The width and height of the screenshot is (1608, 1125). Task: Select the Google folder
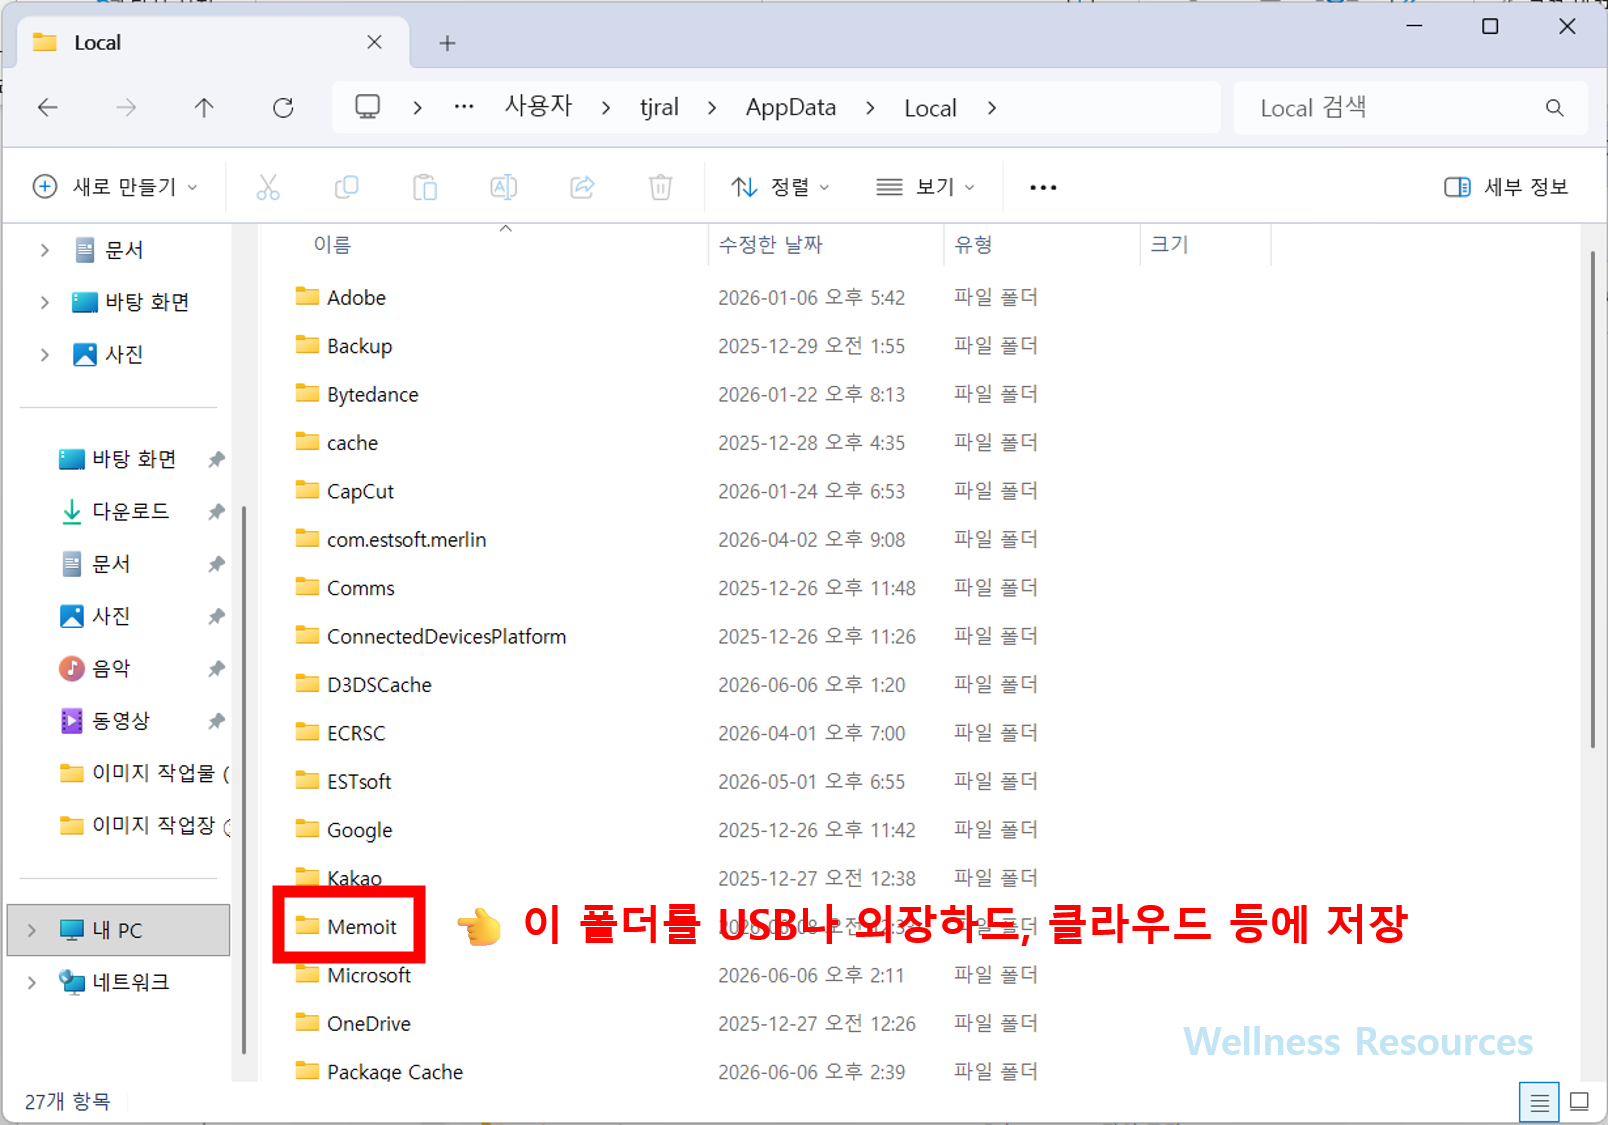coord(344,830)
